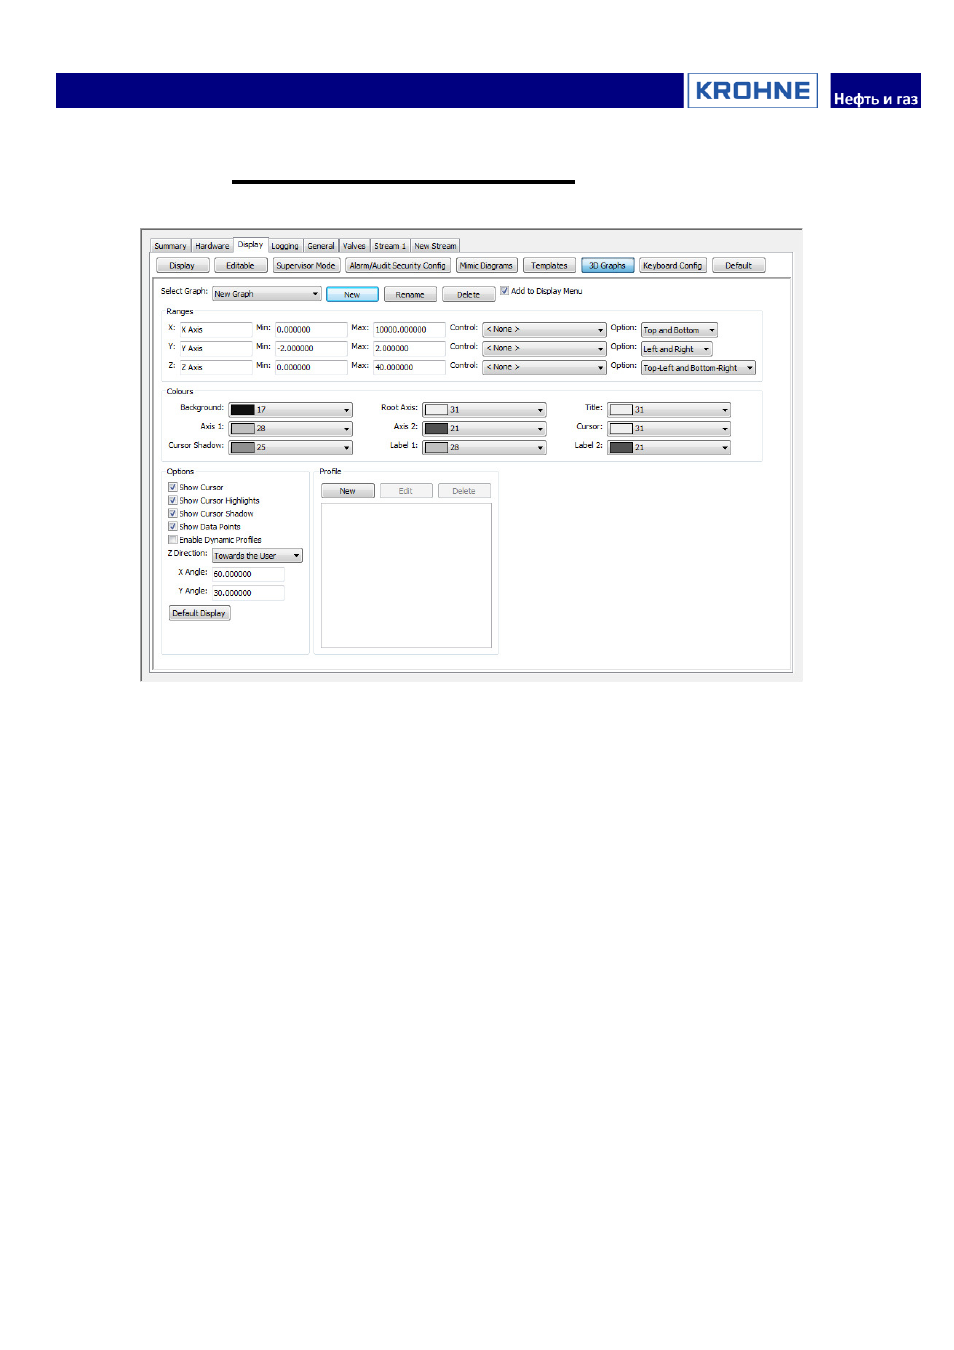Open X axis Control dropdown
Screen dimensions: 954x1350
[544, 329]
